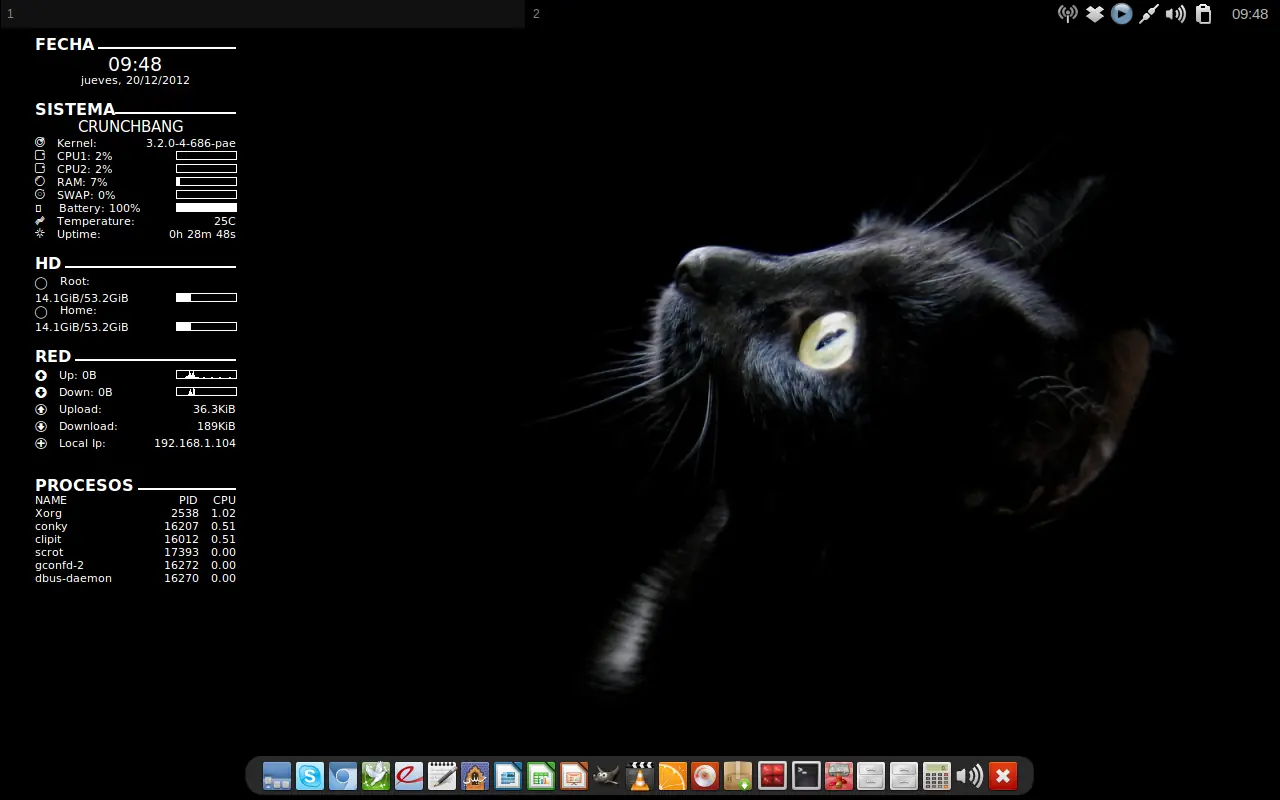Open the notepad text editor icon
Viewport: 1280px width, 800px height.
tap(442, 776)
